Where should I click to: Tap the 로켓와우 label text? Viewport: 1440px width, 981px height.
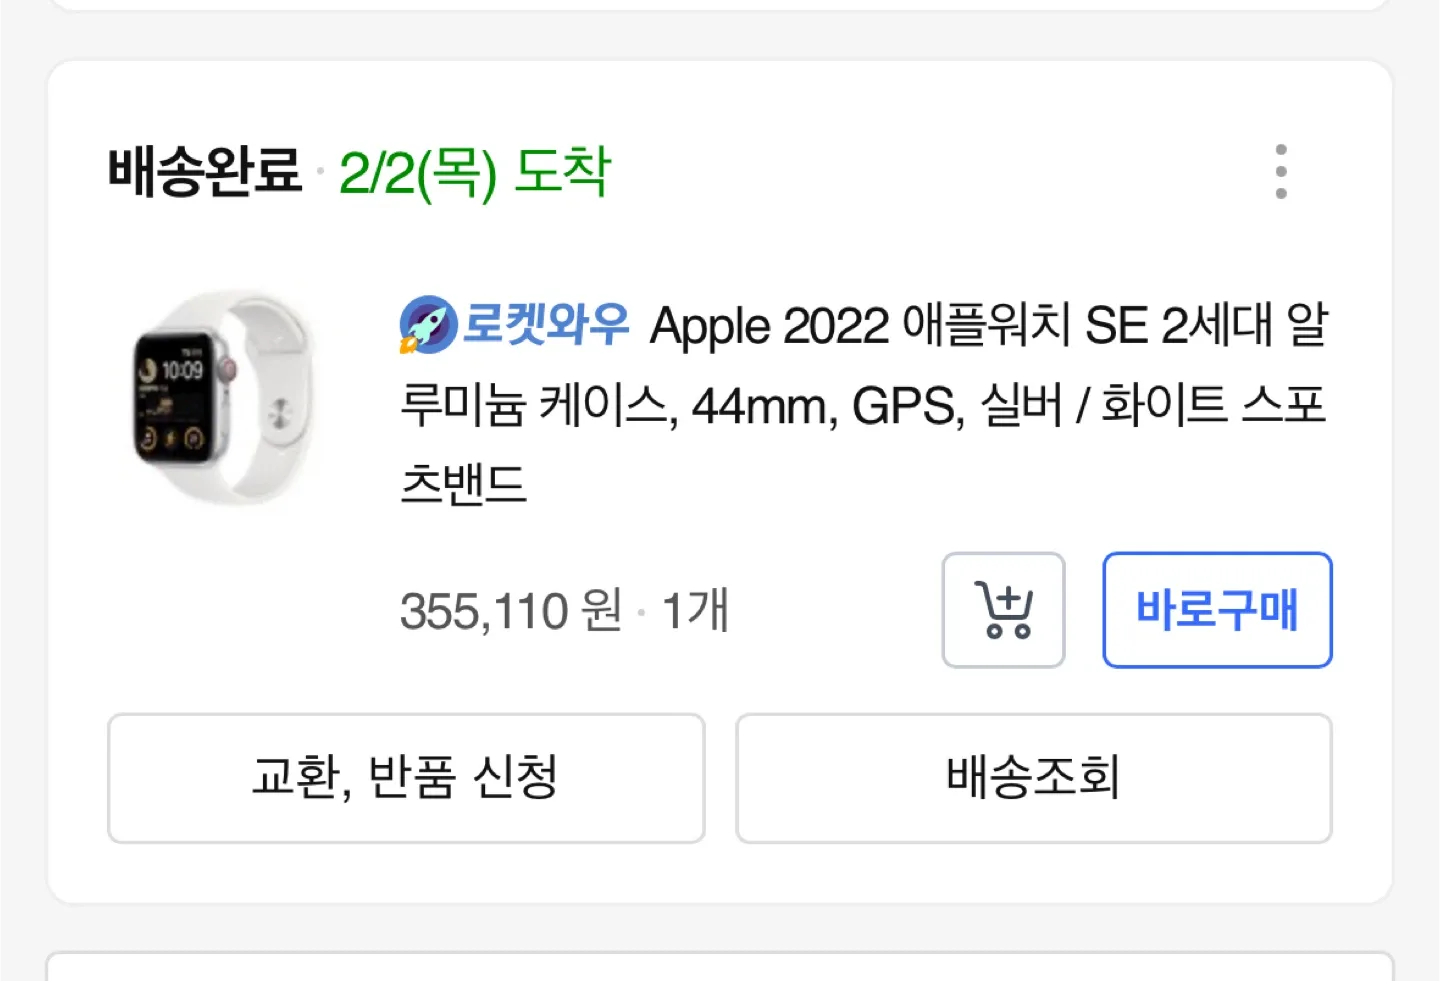(x=546, y=325)
